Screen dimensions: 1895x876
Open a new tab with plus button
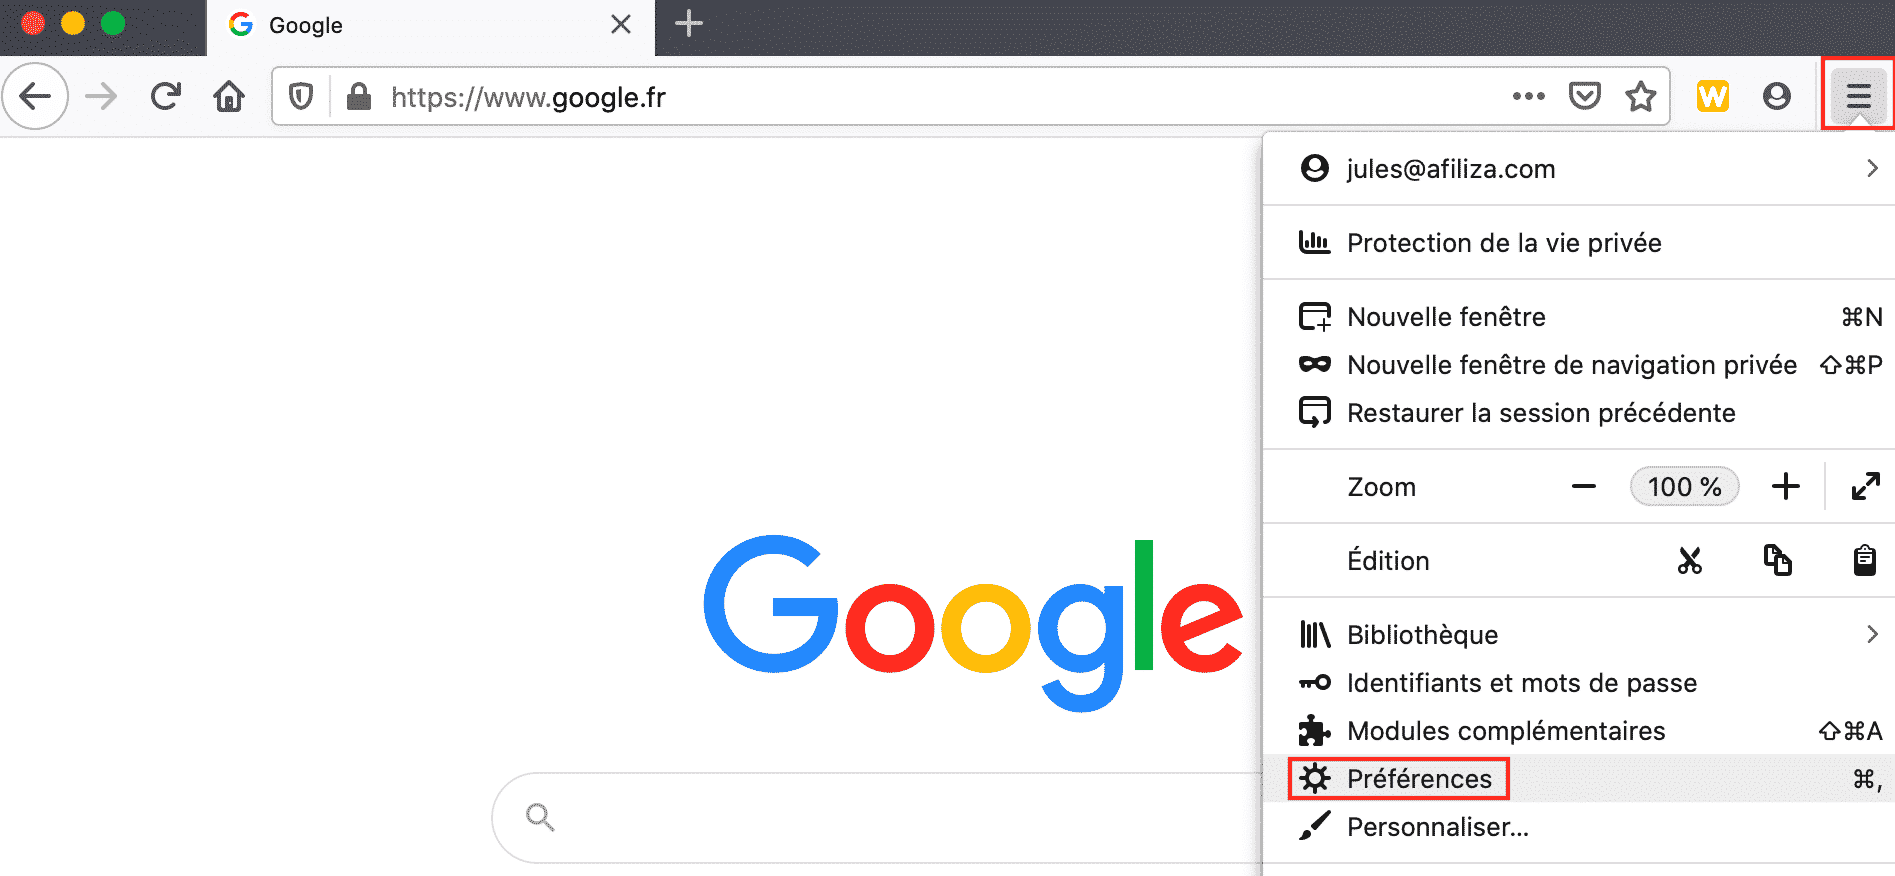coord(689,24)
